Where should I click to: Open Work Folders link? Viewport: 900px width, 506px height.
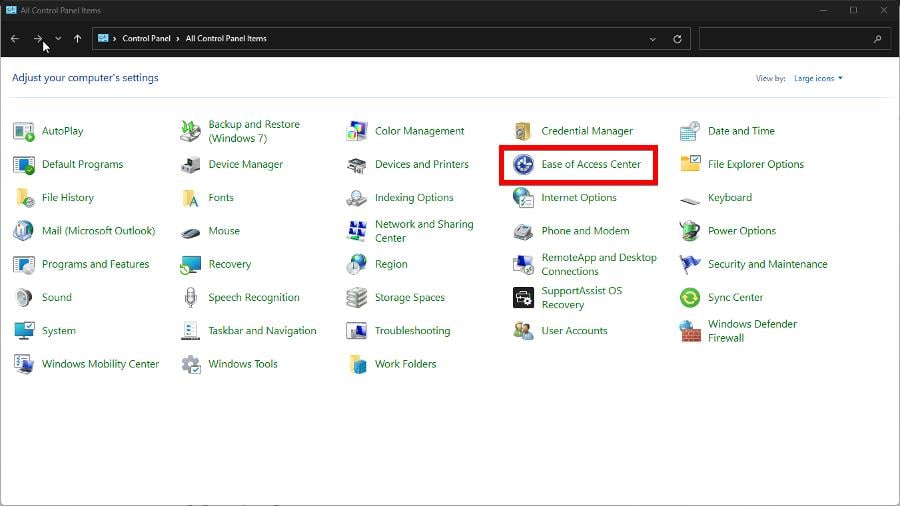coord(405,364)
